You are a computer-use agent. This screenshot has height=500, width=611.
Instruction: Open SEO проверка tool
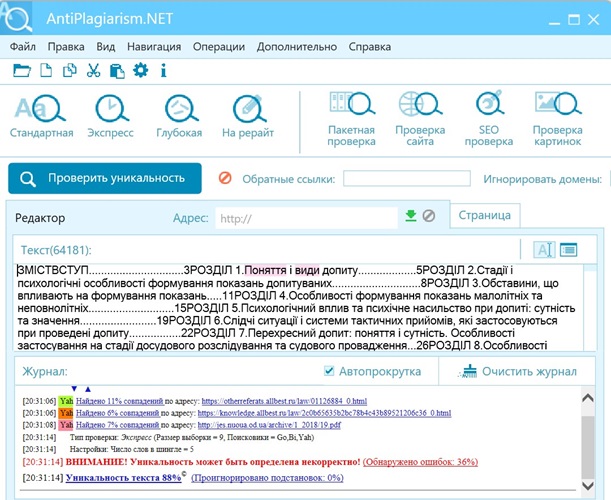click(x=489, y=119)
